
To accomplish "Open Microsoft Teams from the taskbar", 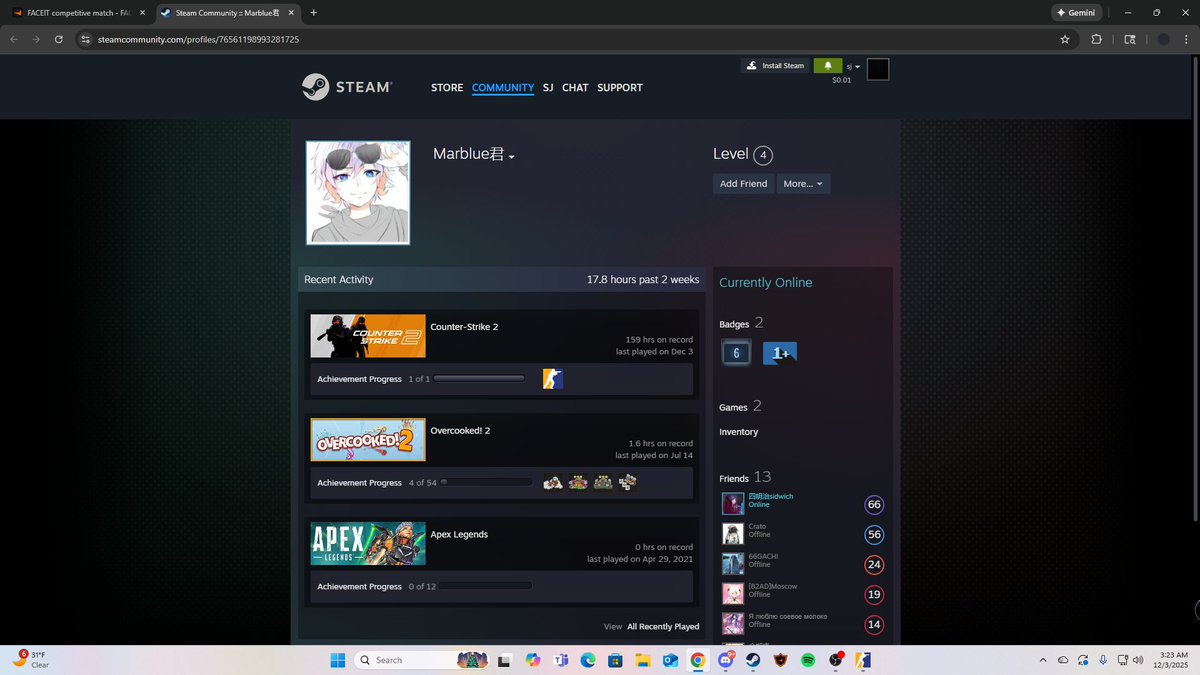I will (561, 660).
